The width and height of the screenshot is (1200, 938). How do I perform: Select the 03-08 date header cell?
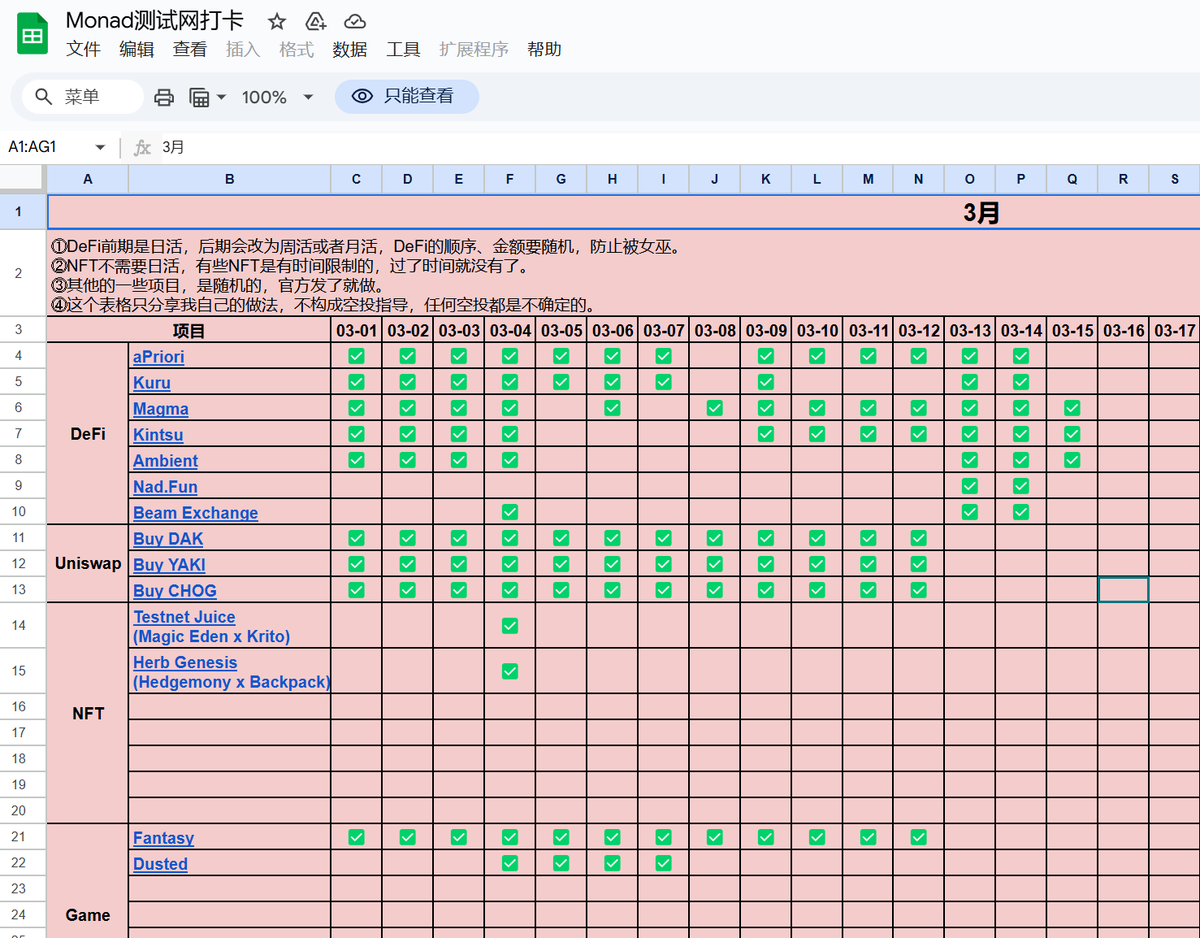(715, 331)
